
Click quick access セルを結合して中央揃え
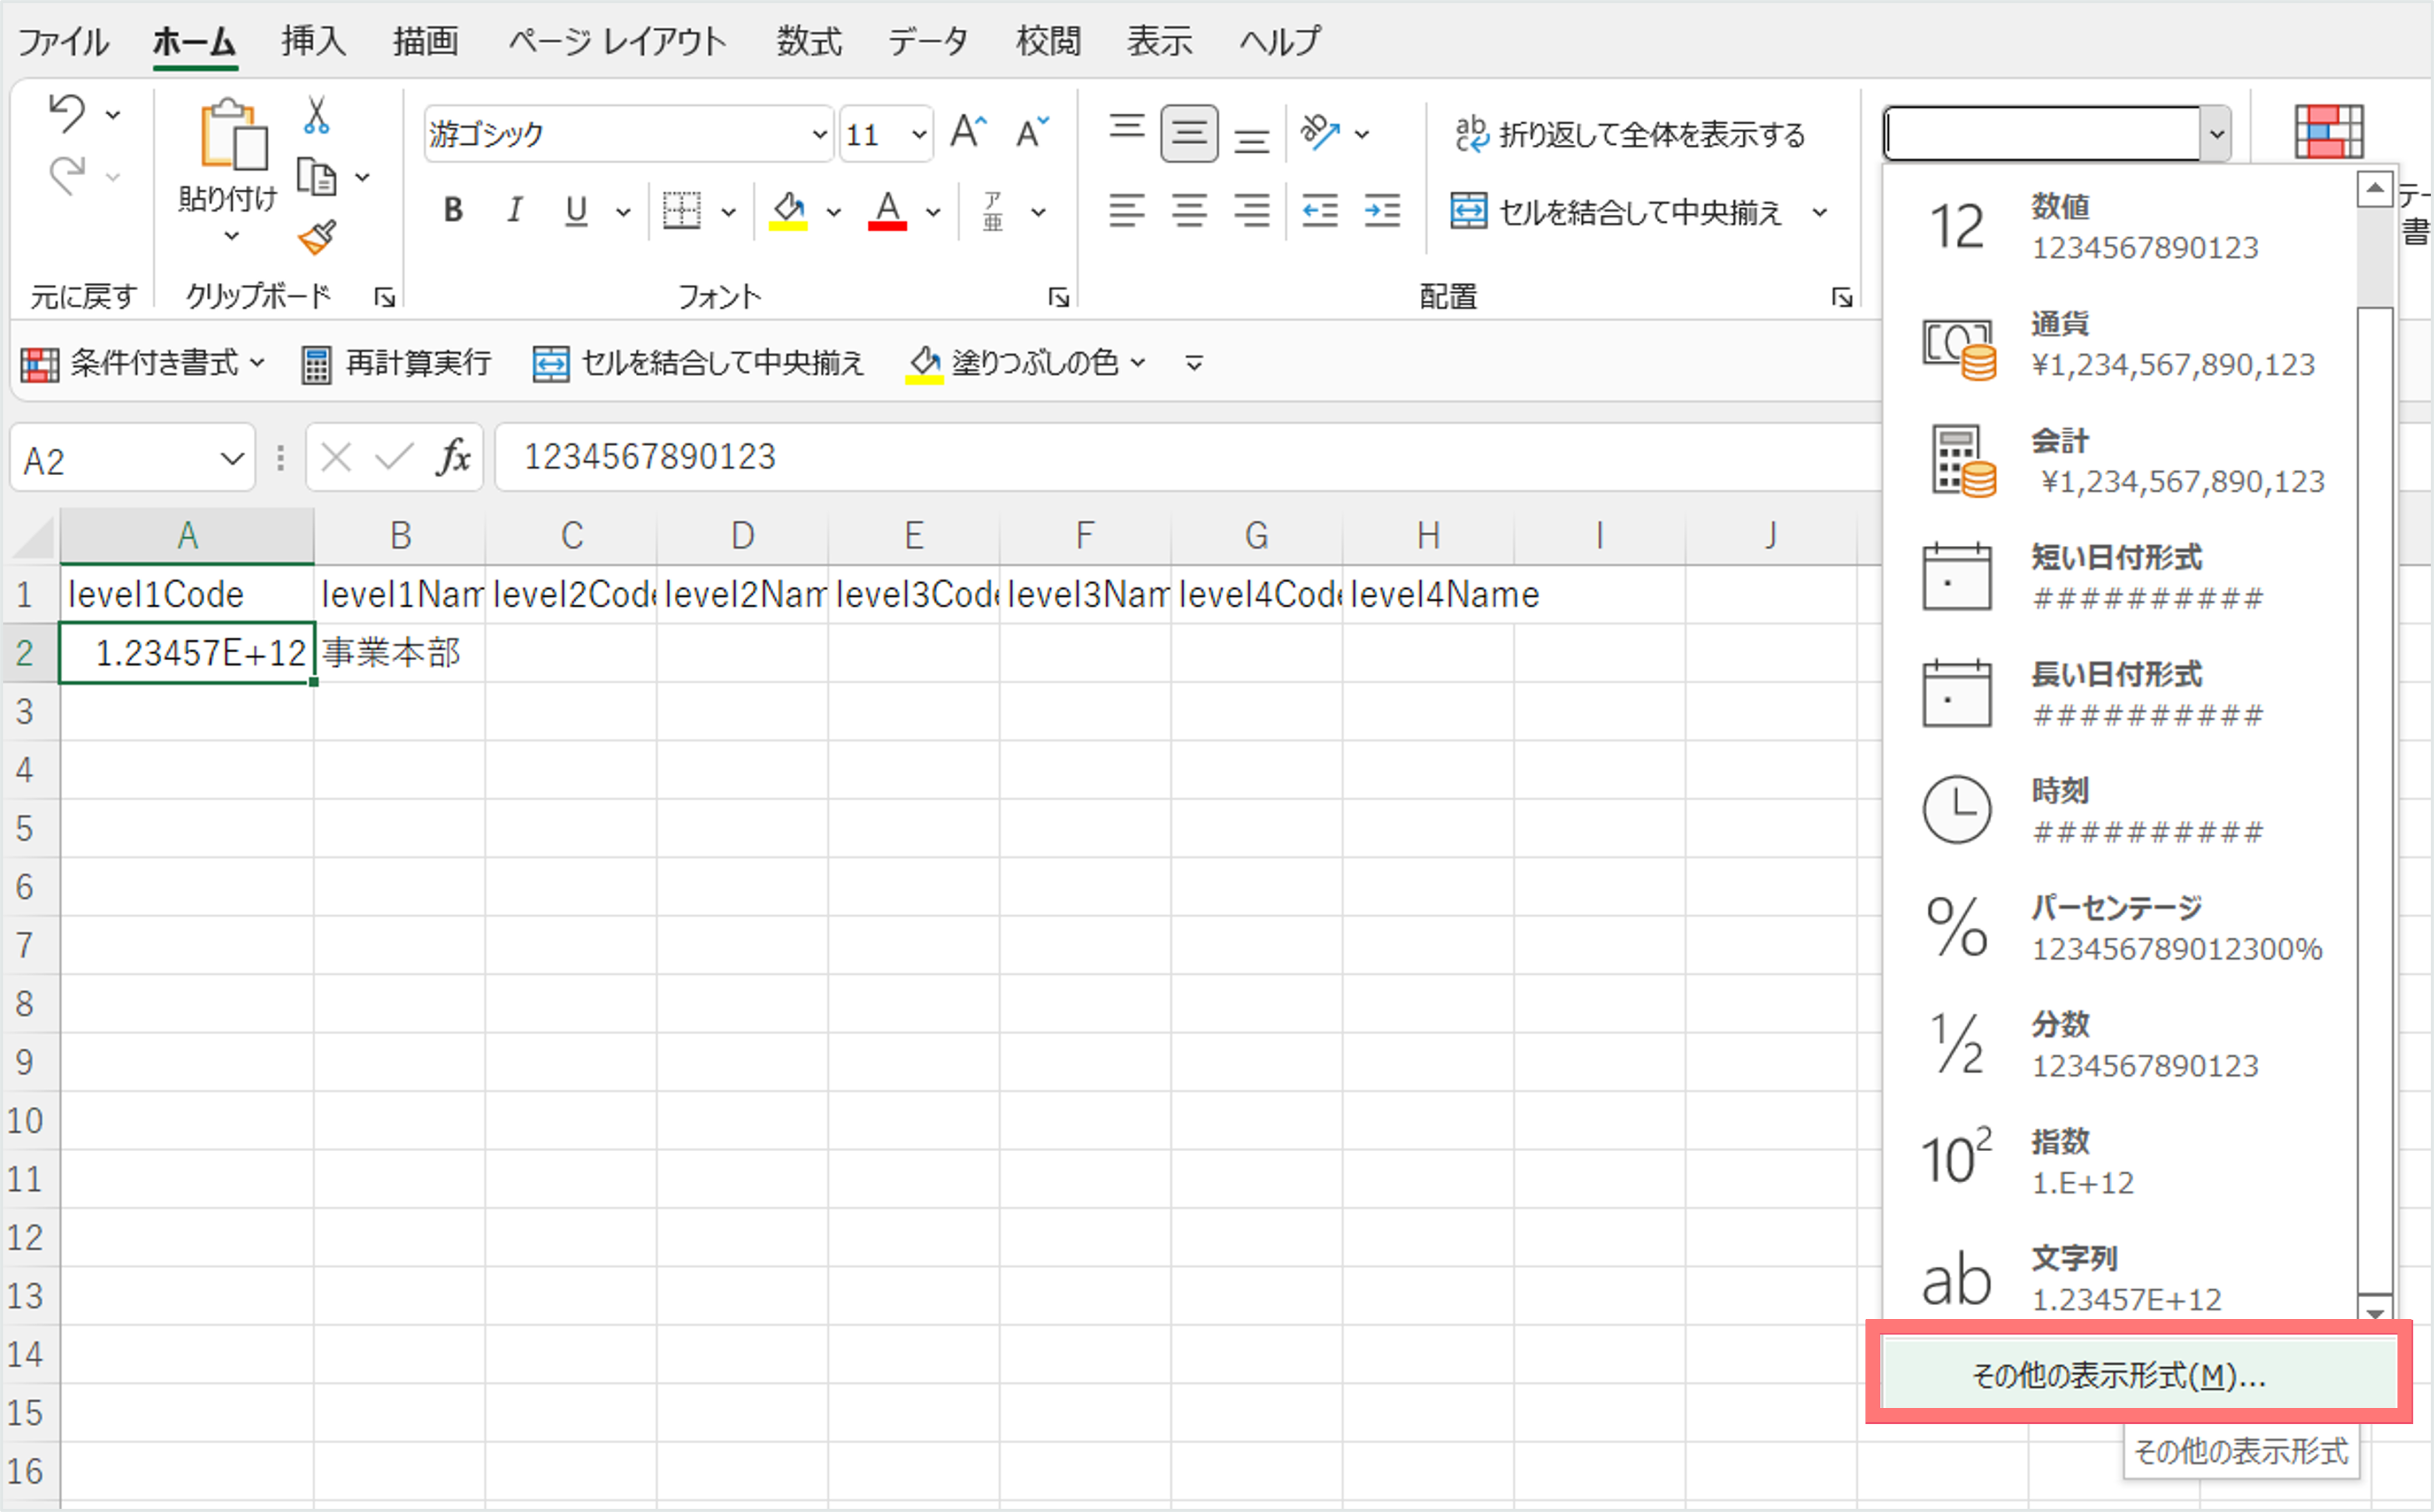(x=698, y=363)
